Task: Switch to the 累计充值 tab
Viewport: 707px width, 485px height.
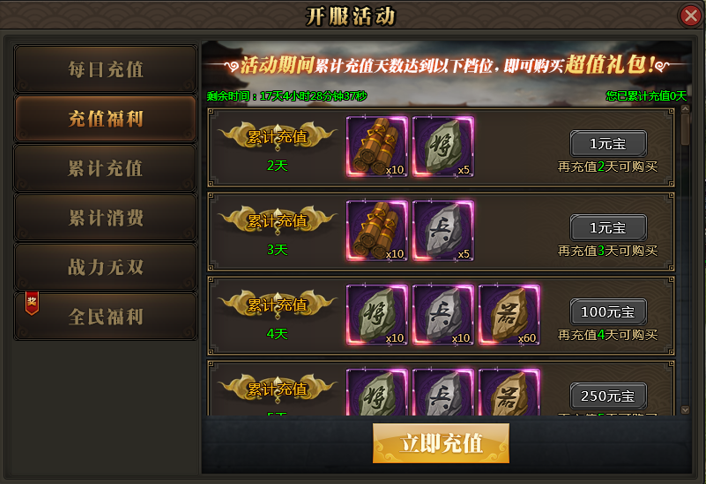Action: tap(106, 169)
